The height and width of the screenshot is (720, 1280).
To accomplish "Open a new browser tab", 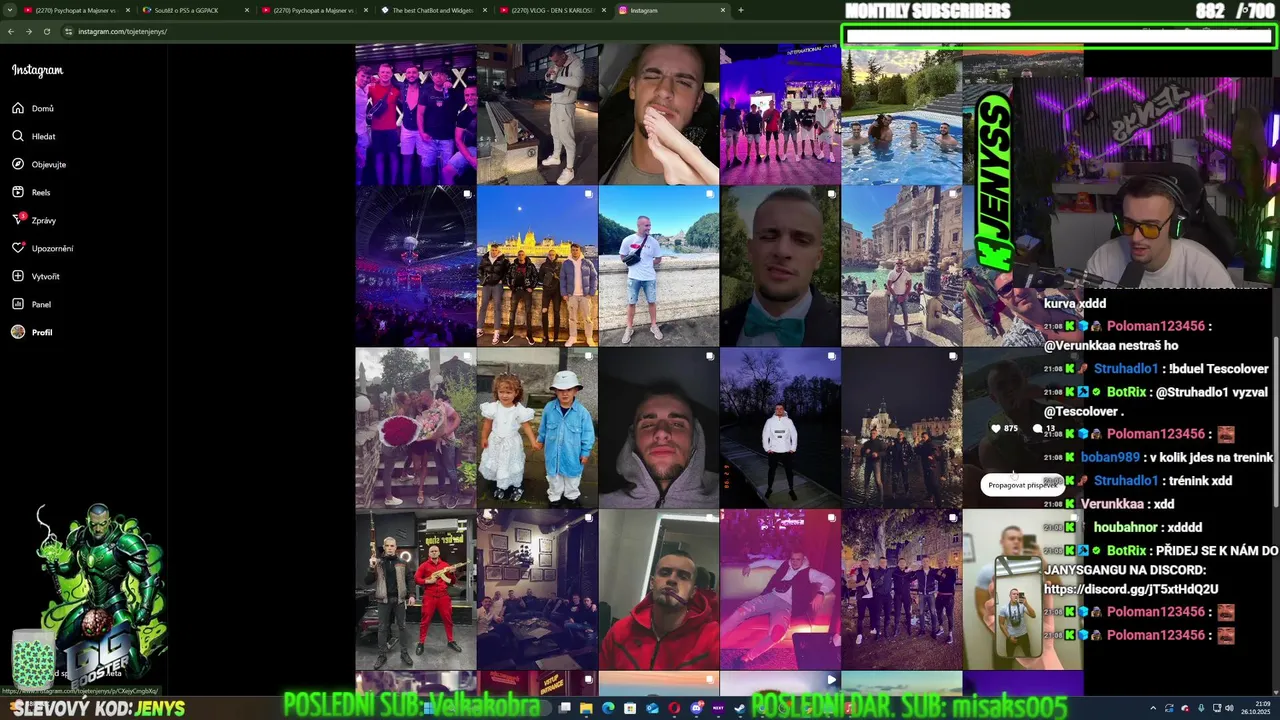I will pyautogui.click(x=741, y=10).
